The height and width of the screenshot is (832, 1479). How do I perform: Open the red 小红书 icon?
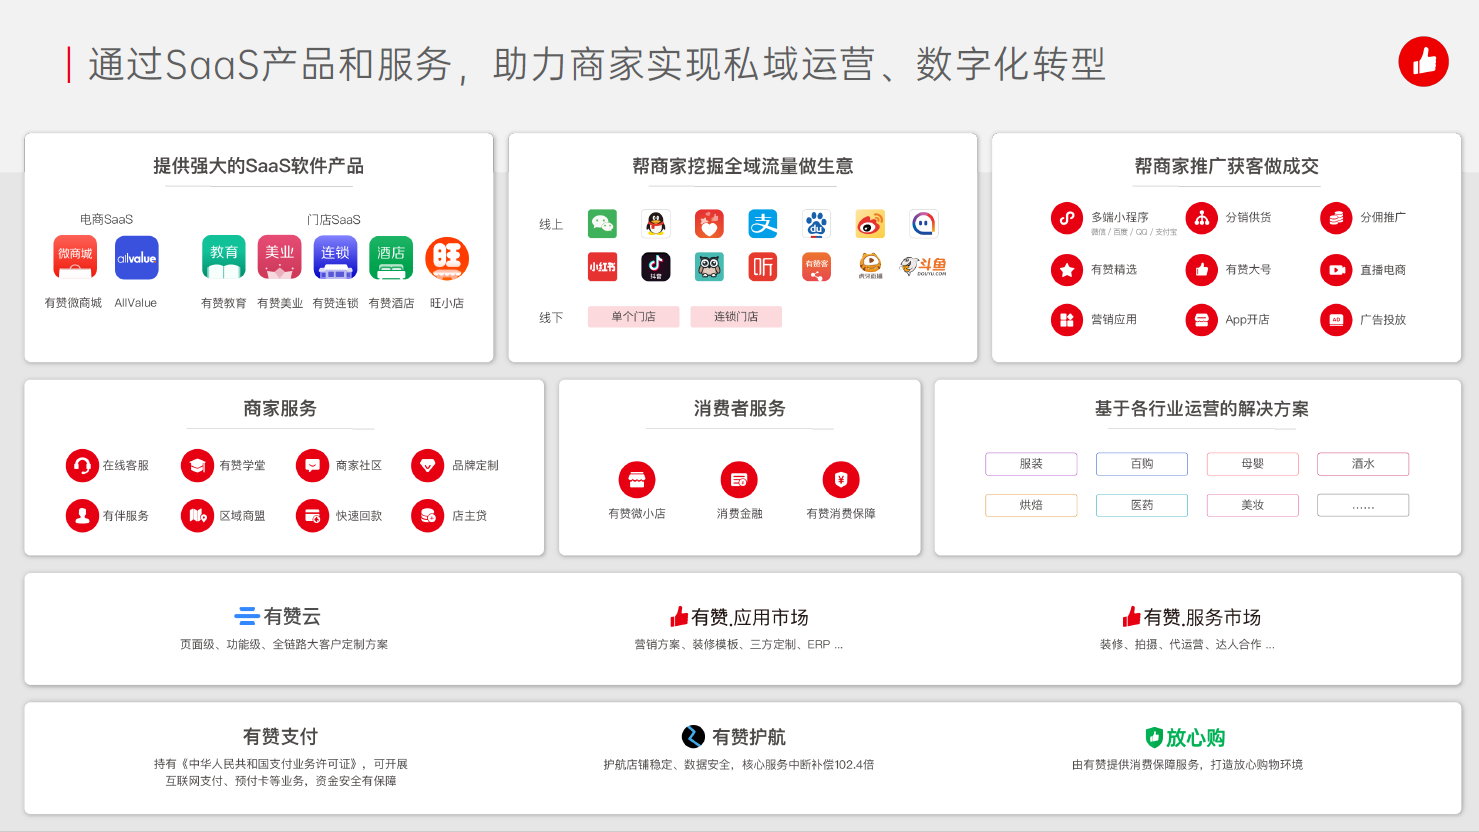pyautogui.click(x=602, y=267)
